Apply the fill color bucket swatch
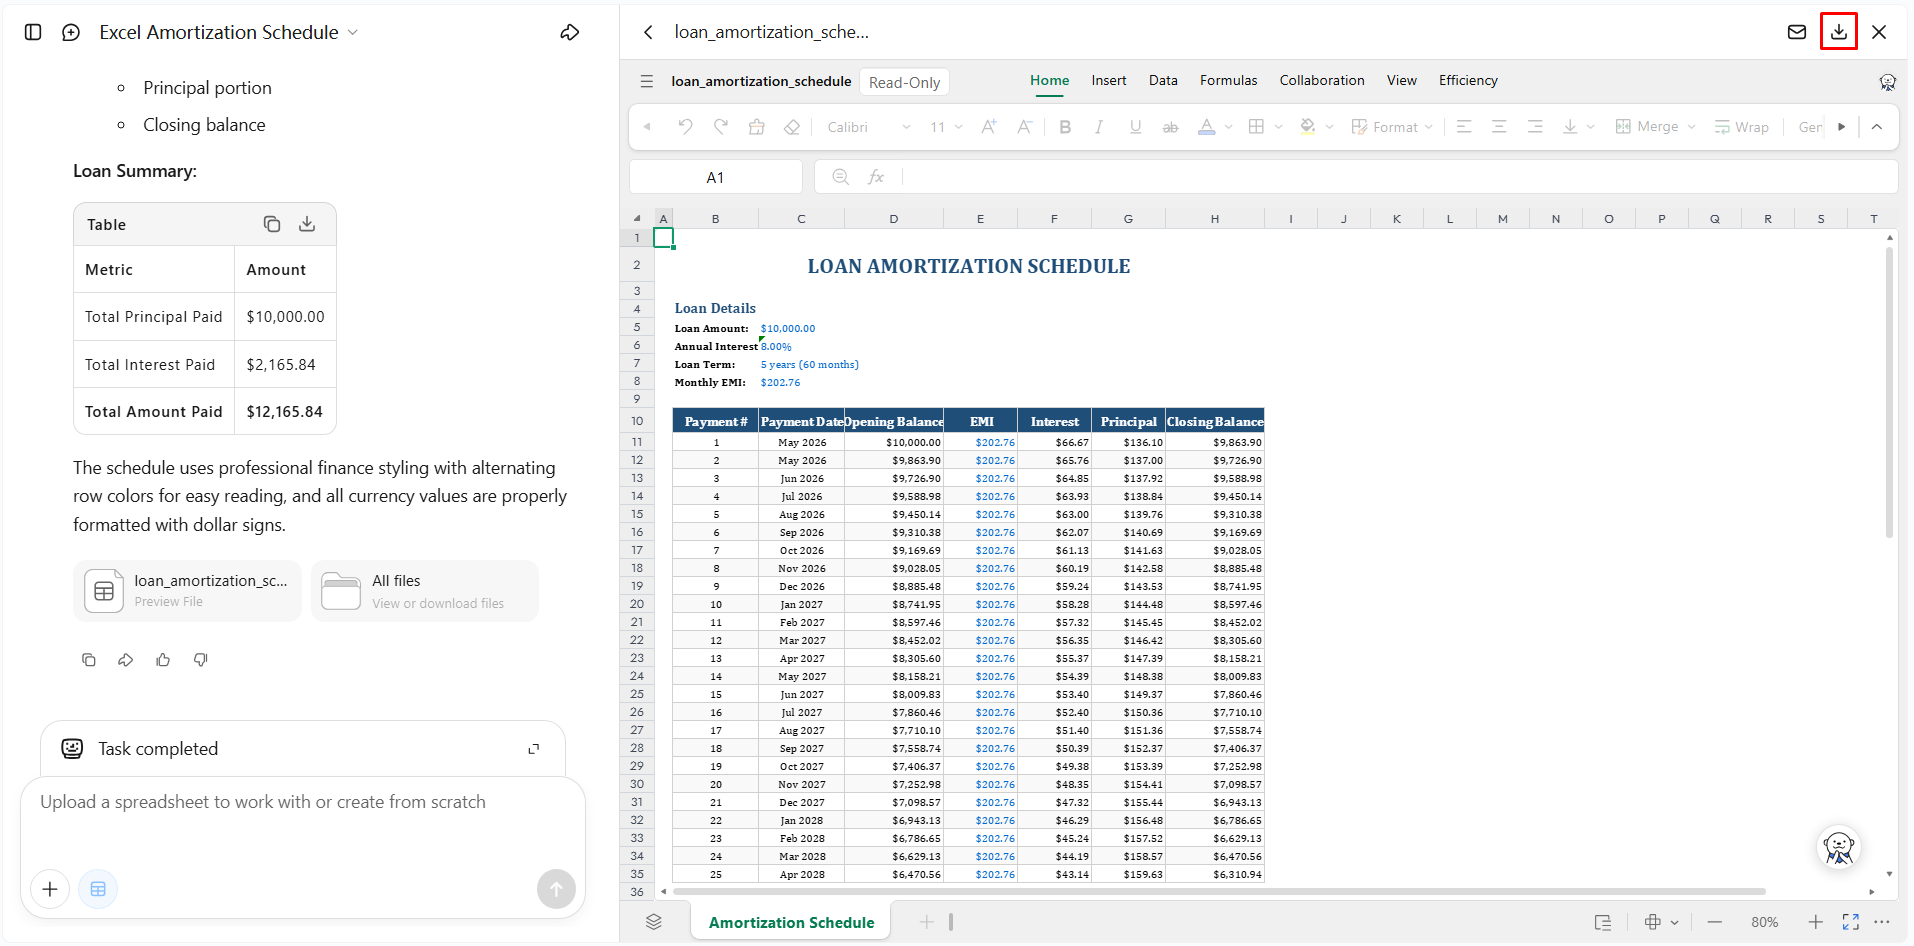The width and height of the screenshot is (1914, 946). click(1307, 126)
